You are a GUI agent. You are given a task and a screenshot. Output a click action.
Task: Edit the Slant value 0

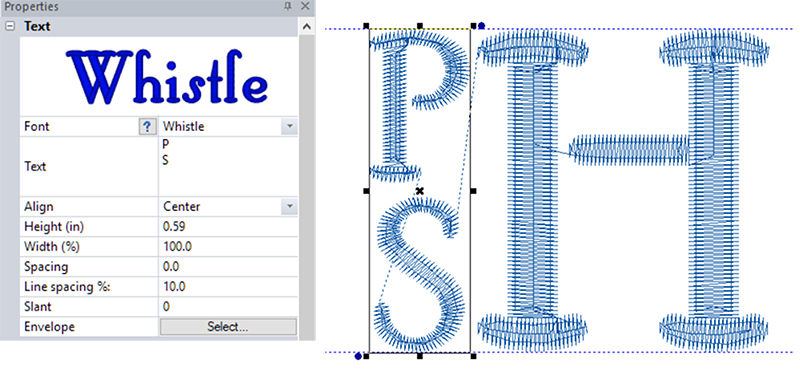[228, 307]
